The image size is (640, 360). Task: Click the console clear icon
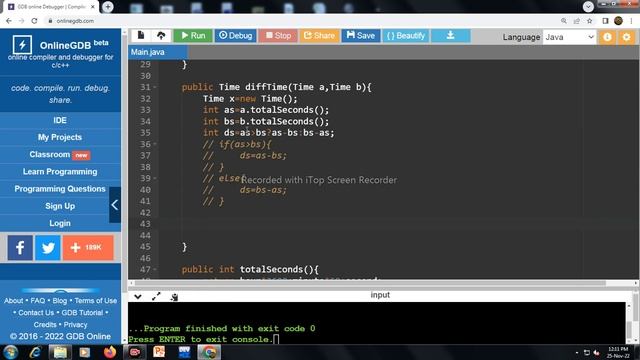(174, 297)
